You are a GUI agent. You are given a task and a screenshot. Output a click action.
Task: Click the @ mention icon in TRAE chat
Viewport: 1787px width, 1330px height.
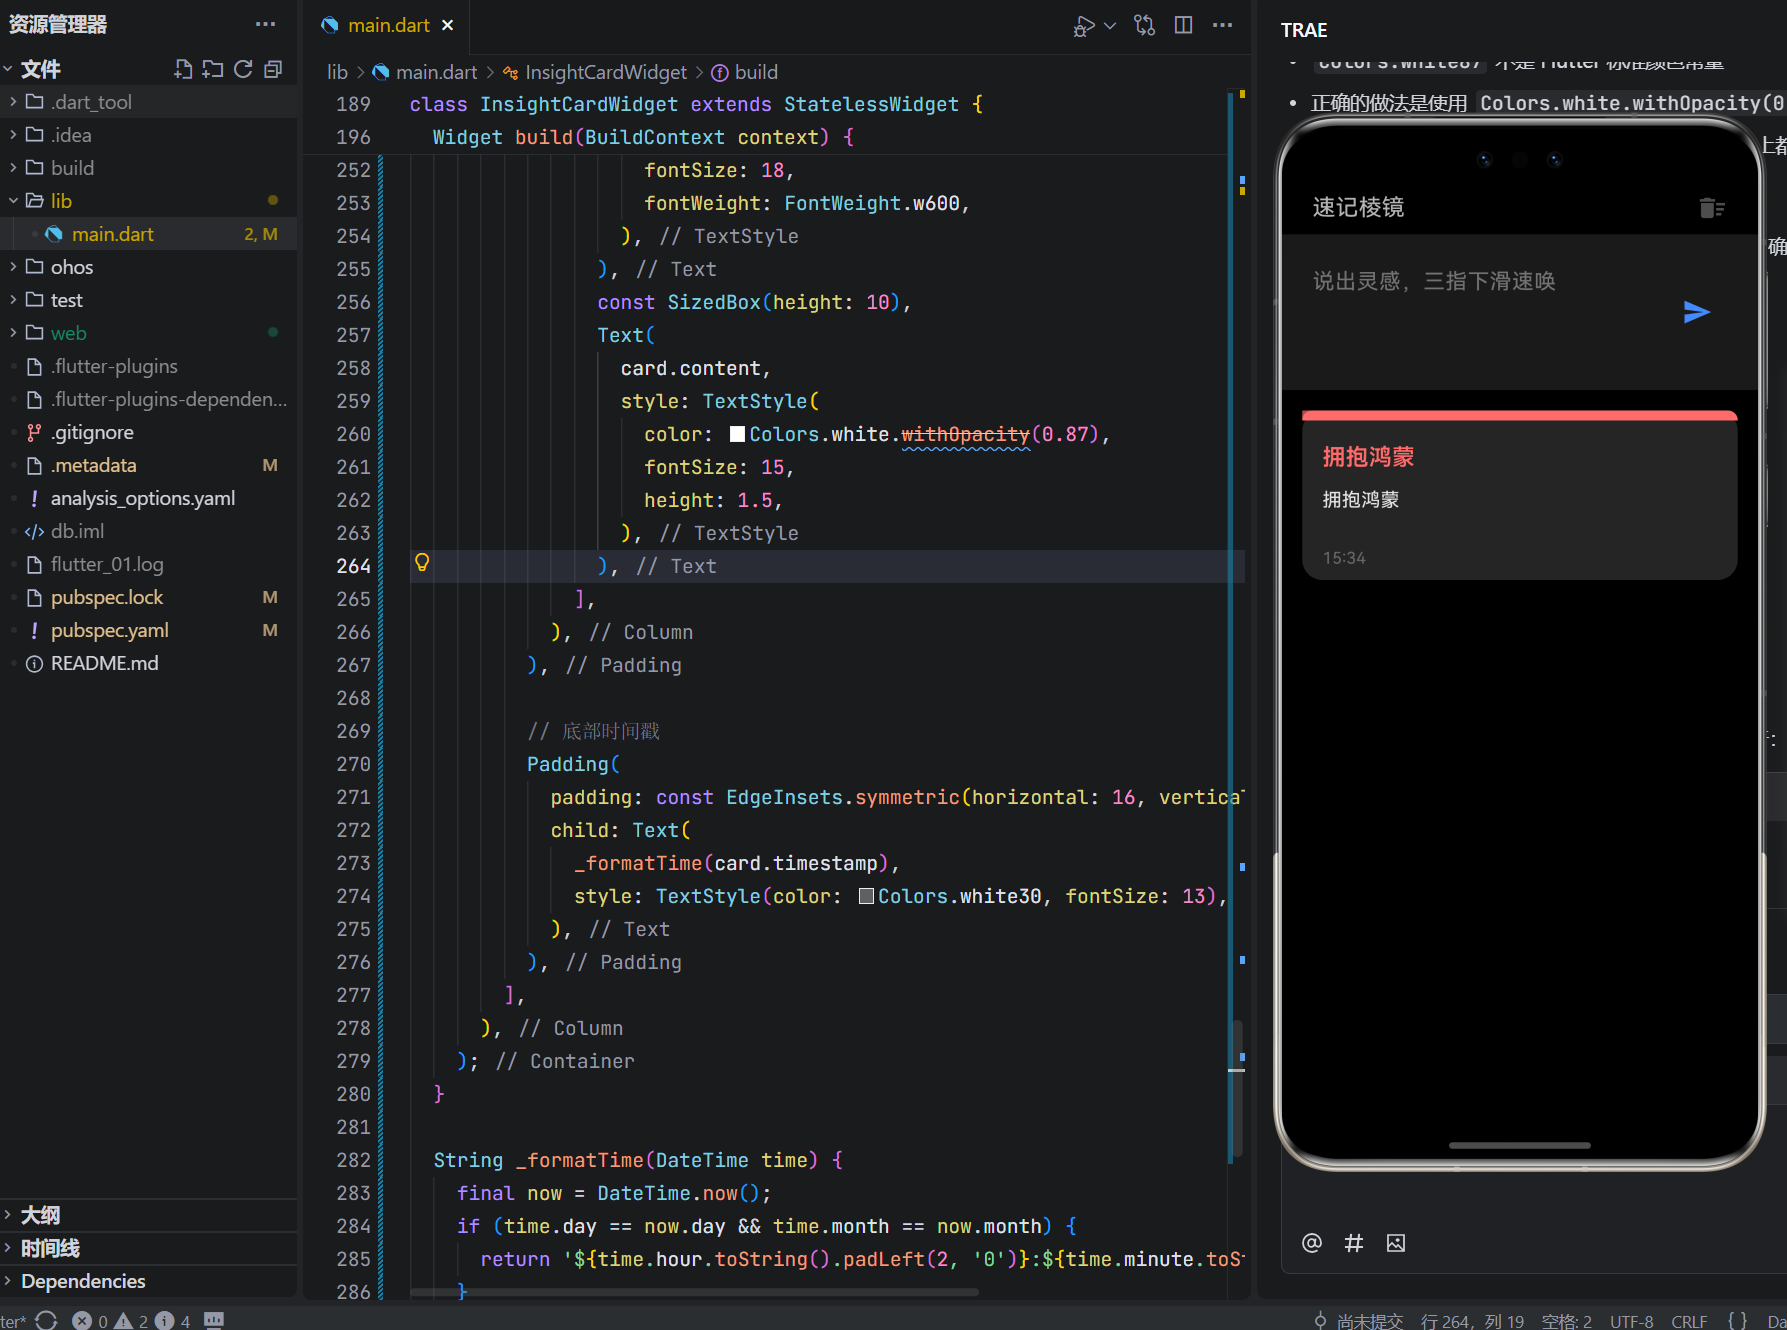1312,1243
